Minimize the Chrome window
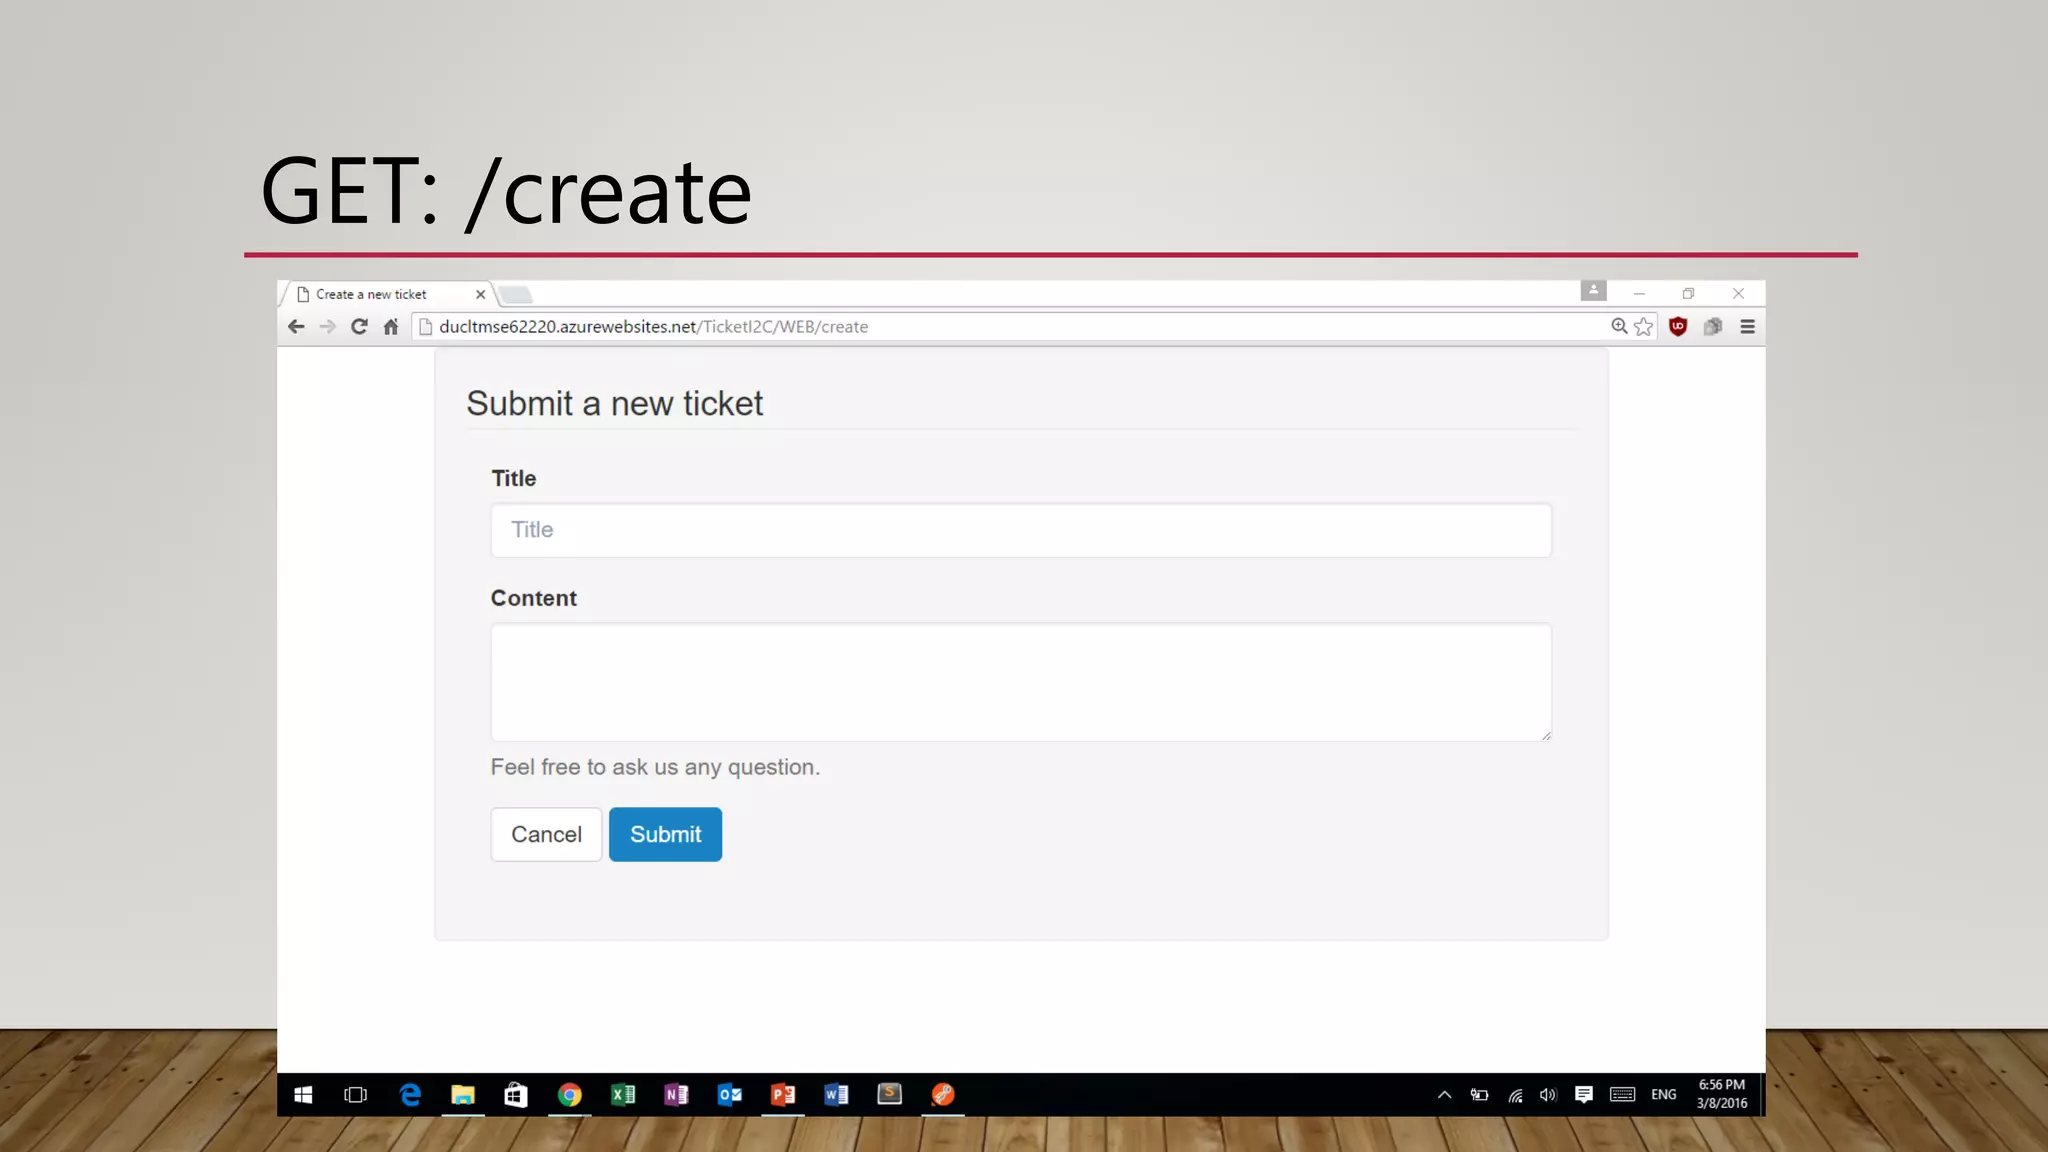 (x=1639, y=293)
